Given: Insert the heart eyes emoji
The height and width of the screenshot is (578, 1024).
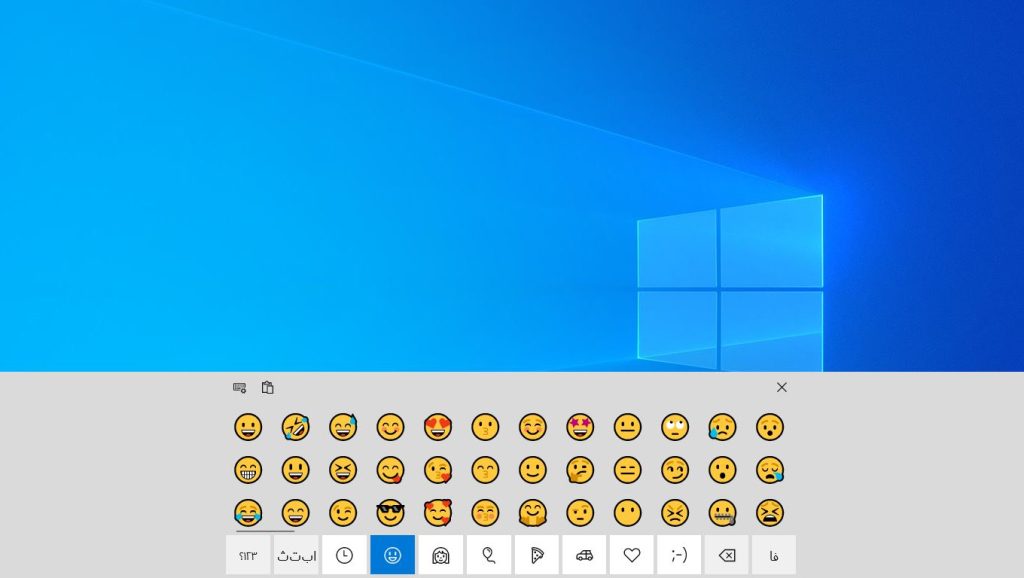Looking at the screenshot, I should [438, 427].
